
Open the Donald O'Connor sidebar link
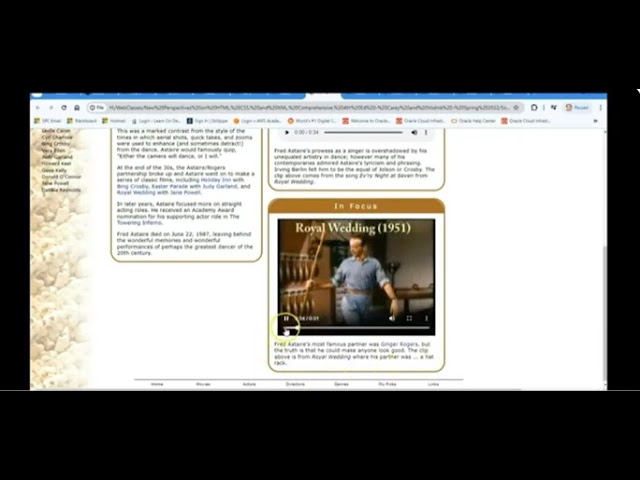(x=61, y=177)
